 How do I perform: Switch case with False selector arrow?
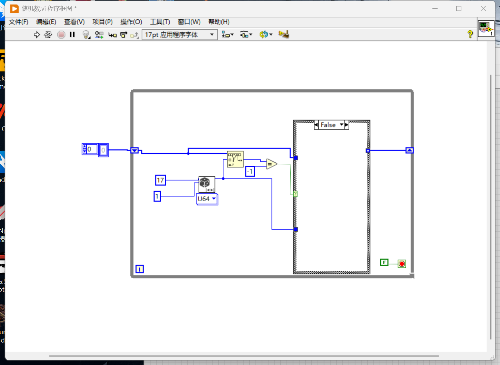click(x=341, y=125)
